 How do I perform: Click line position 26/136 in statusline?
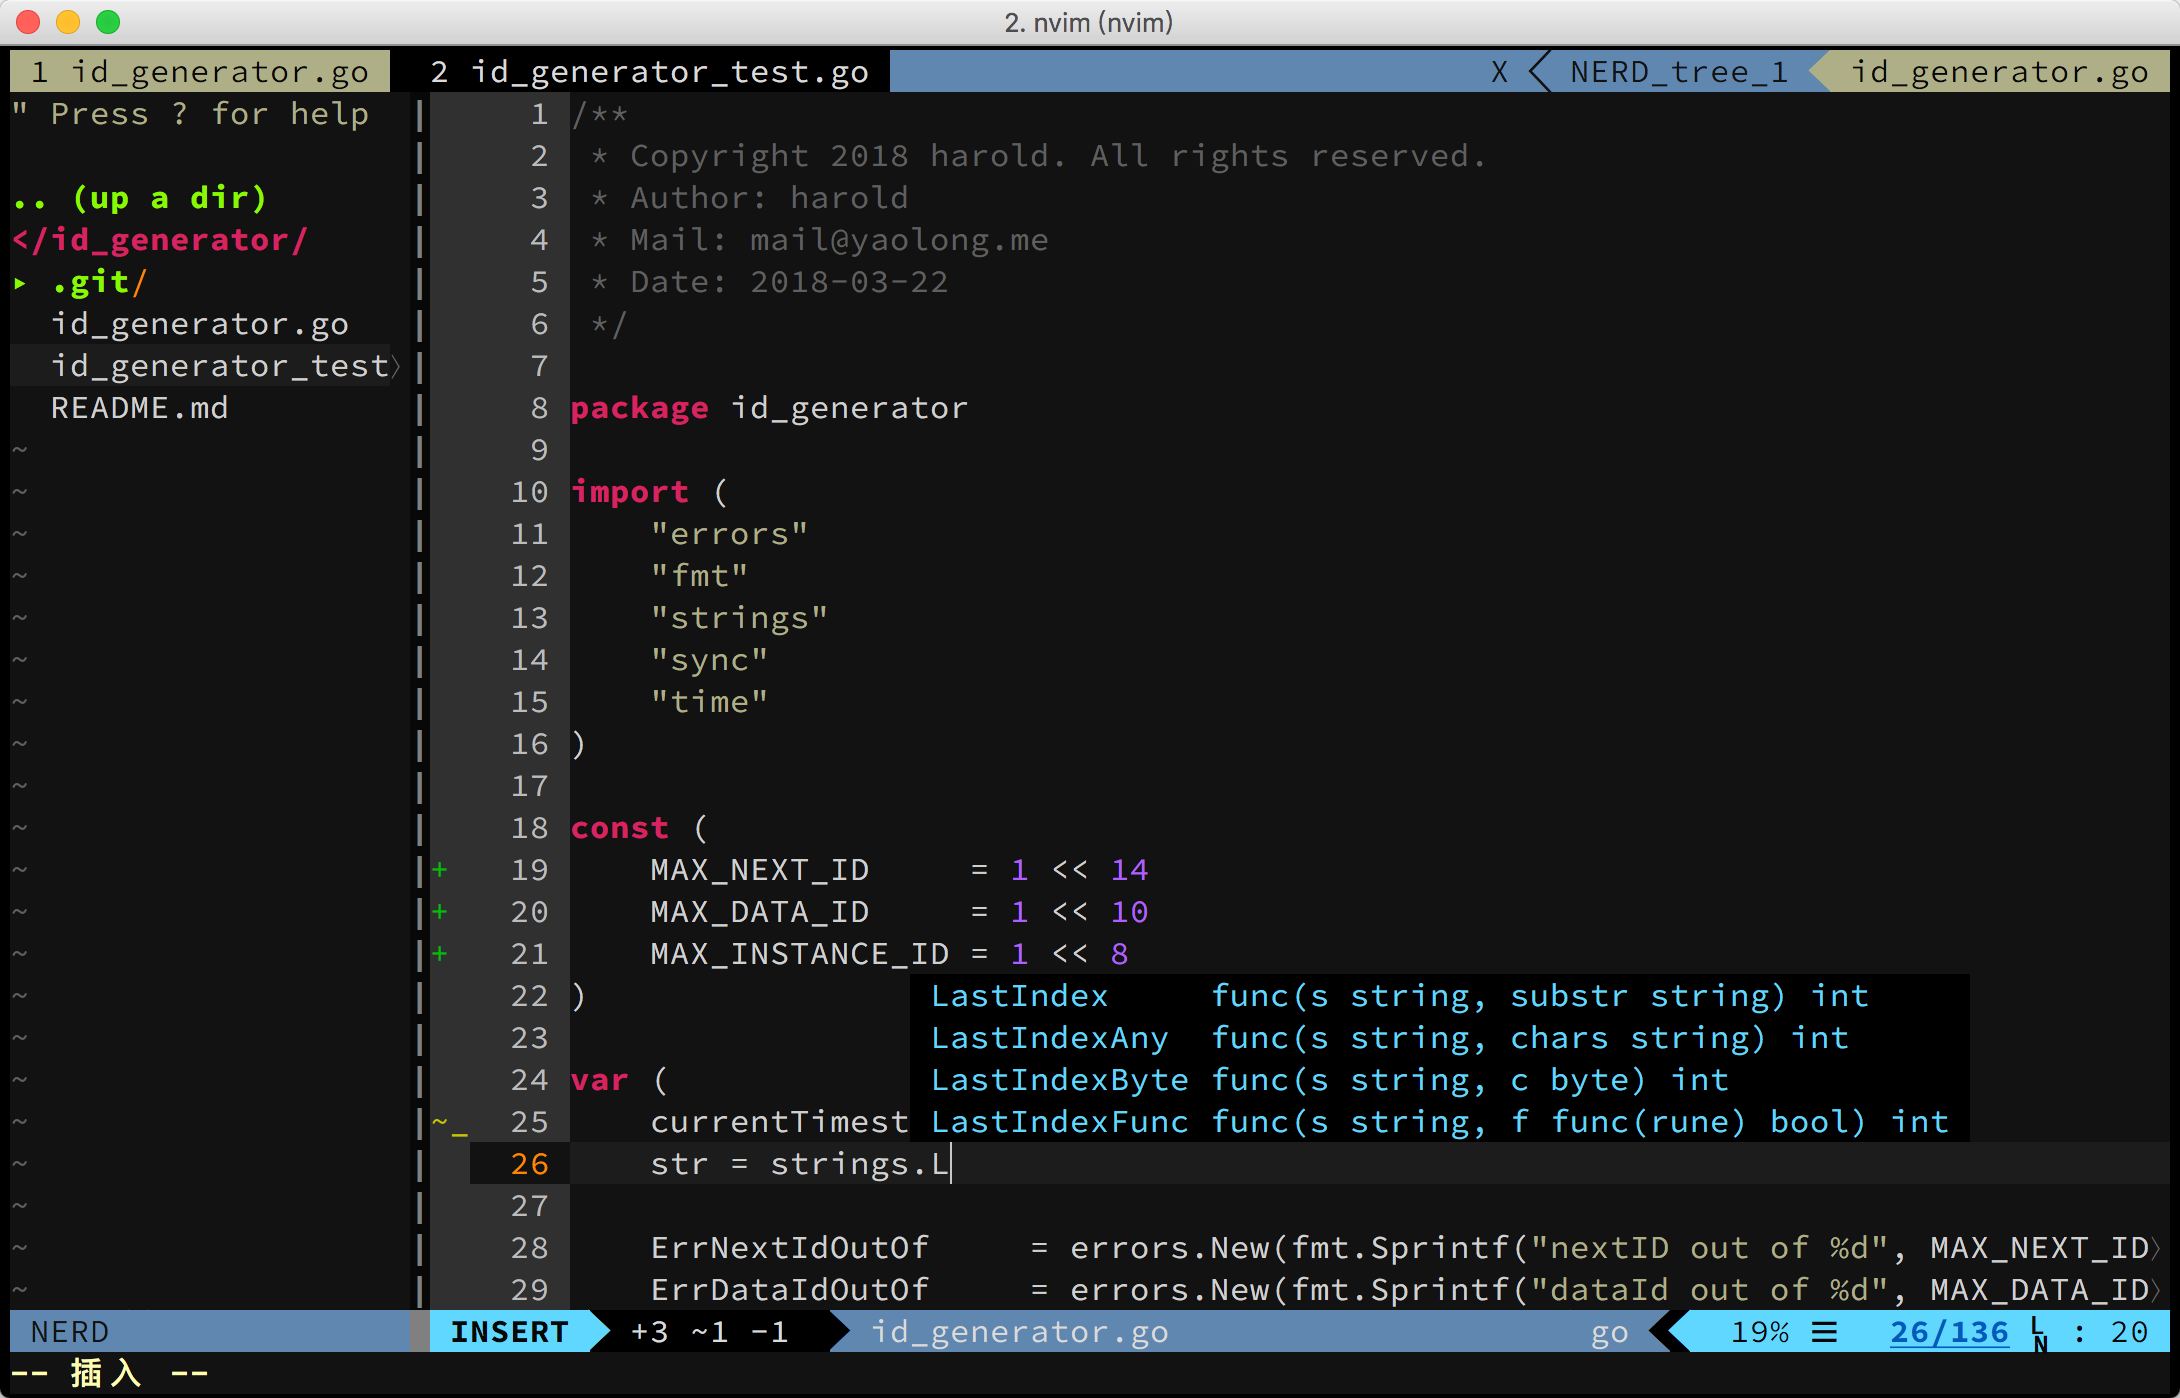pos(1948,1332)
